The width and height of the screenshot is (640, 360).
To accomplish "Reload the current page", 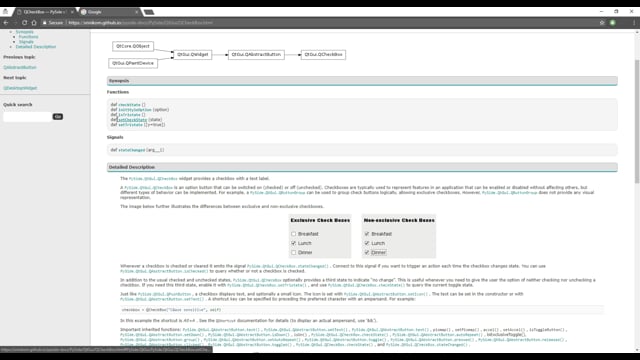I will pyautogui.click(x=24, y=23).
